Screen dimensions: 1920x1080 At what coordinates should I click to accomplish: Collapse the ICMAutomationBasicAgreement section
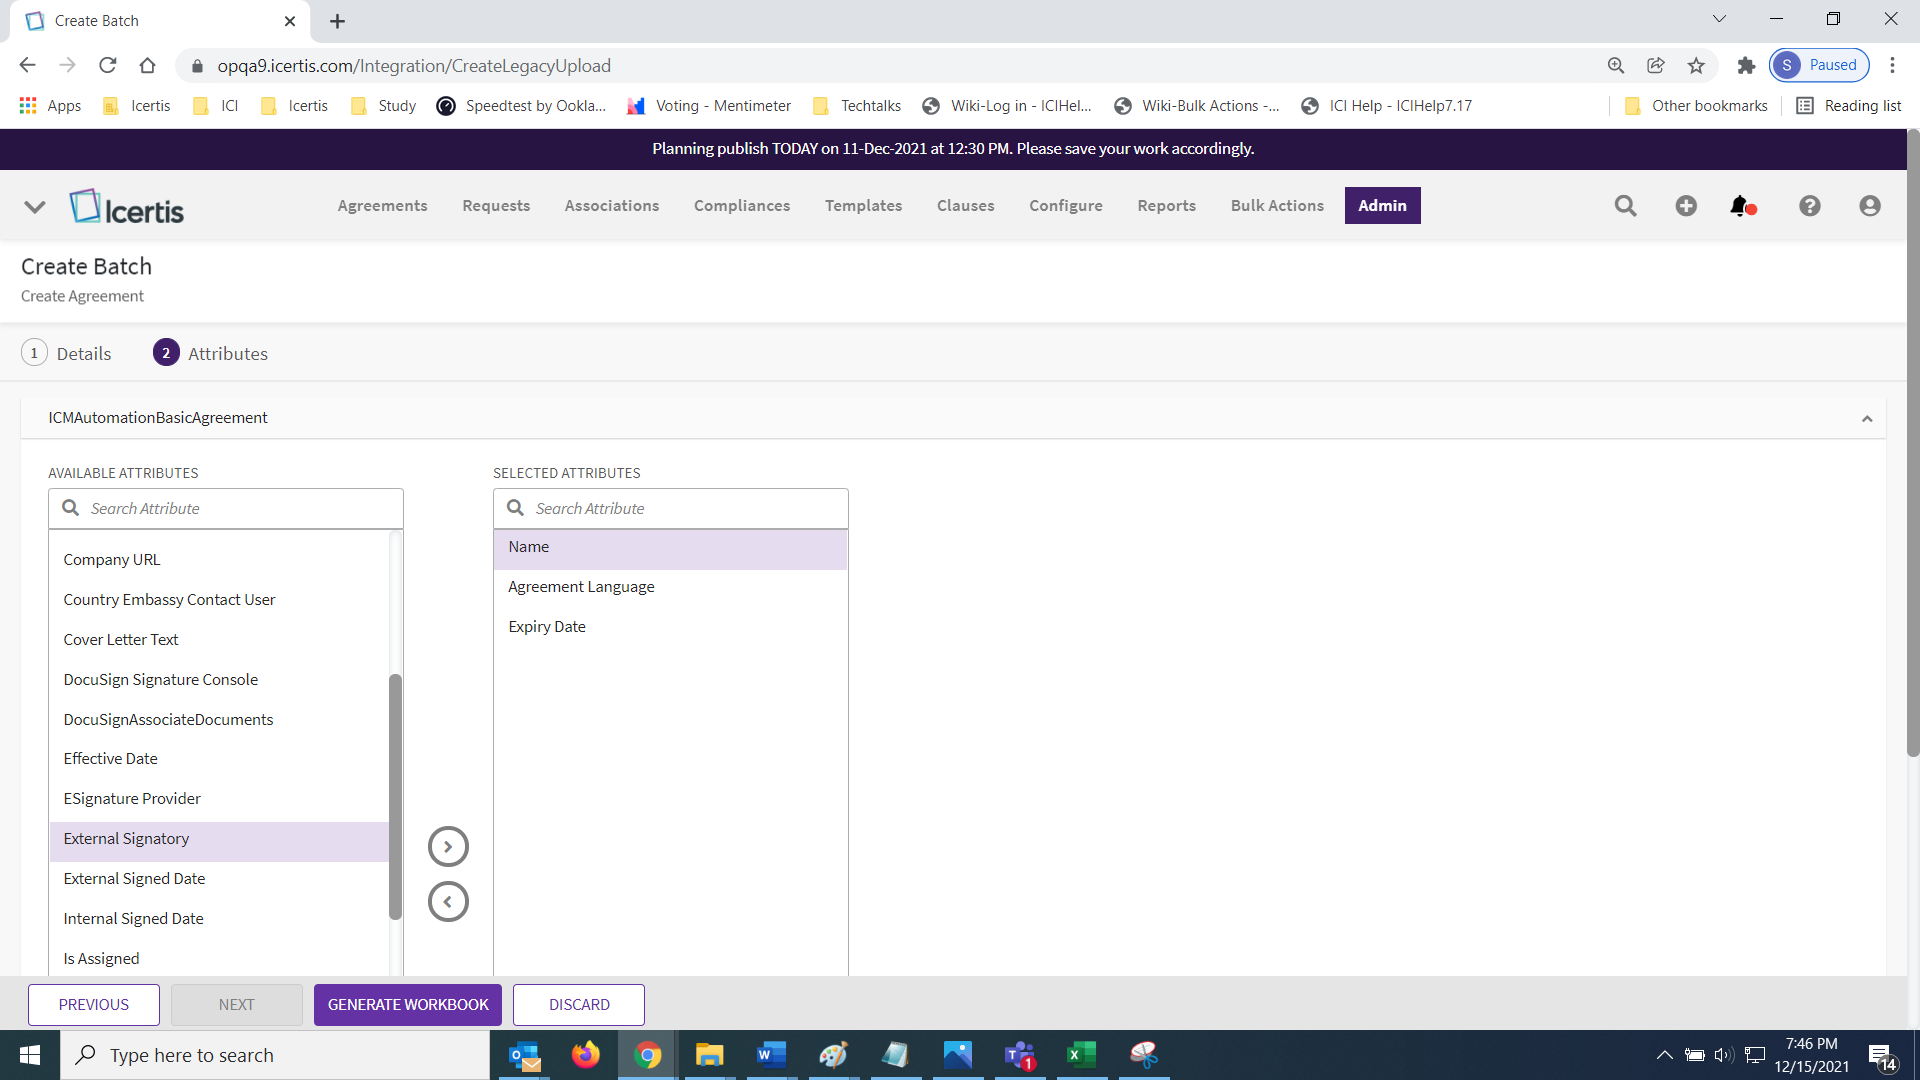click(1866, 419)
